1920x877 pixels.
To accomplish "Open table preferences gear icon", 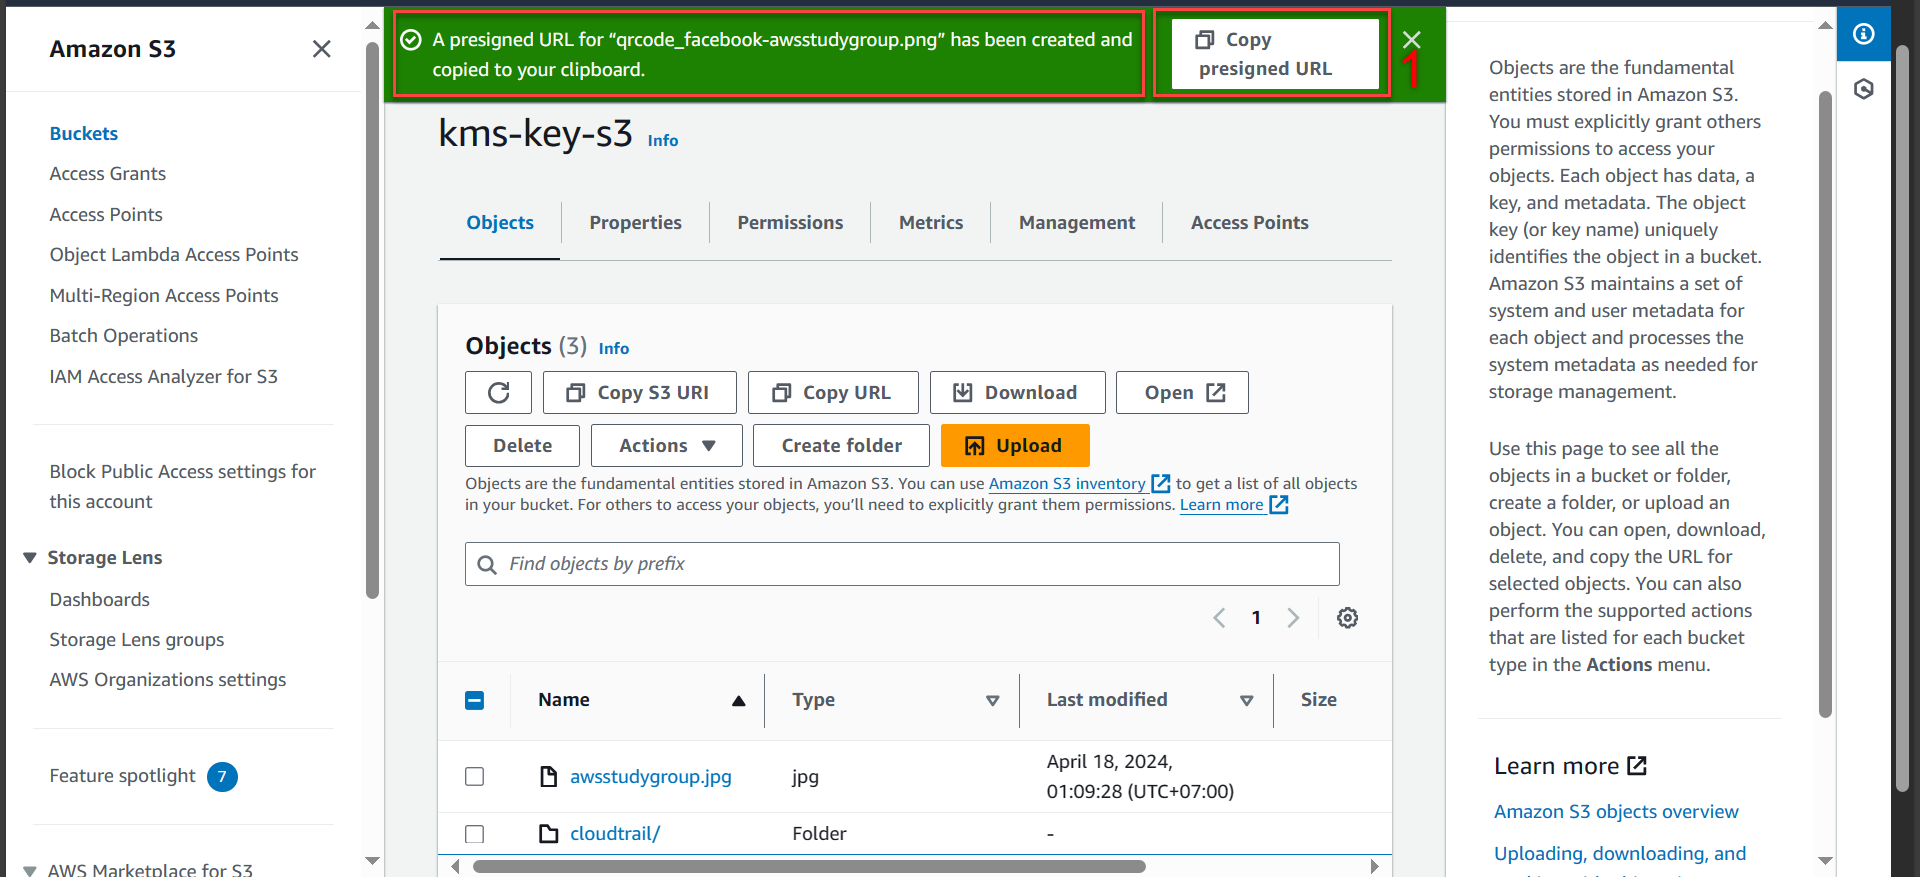I will point(1348,618).
